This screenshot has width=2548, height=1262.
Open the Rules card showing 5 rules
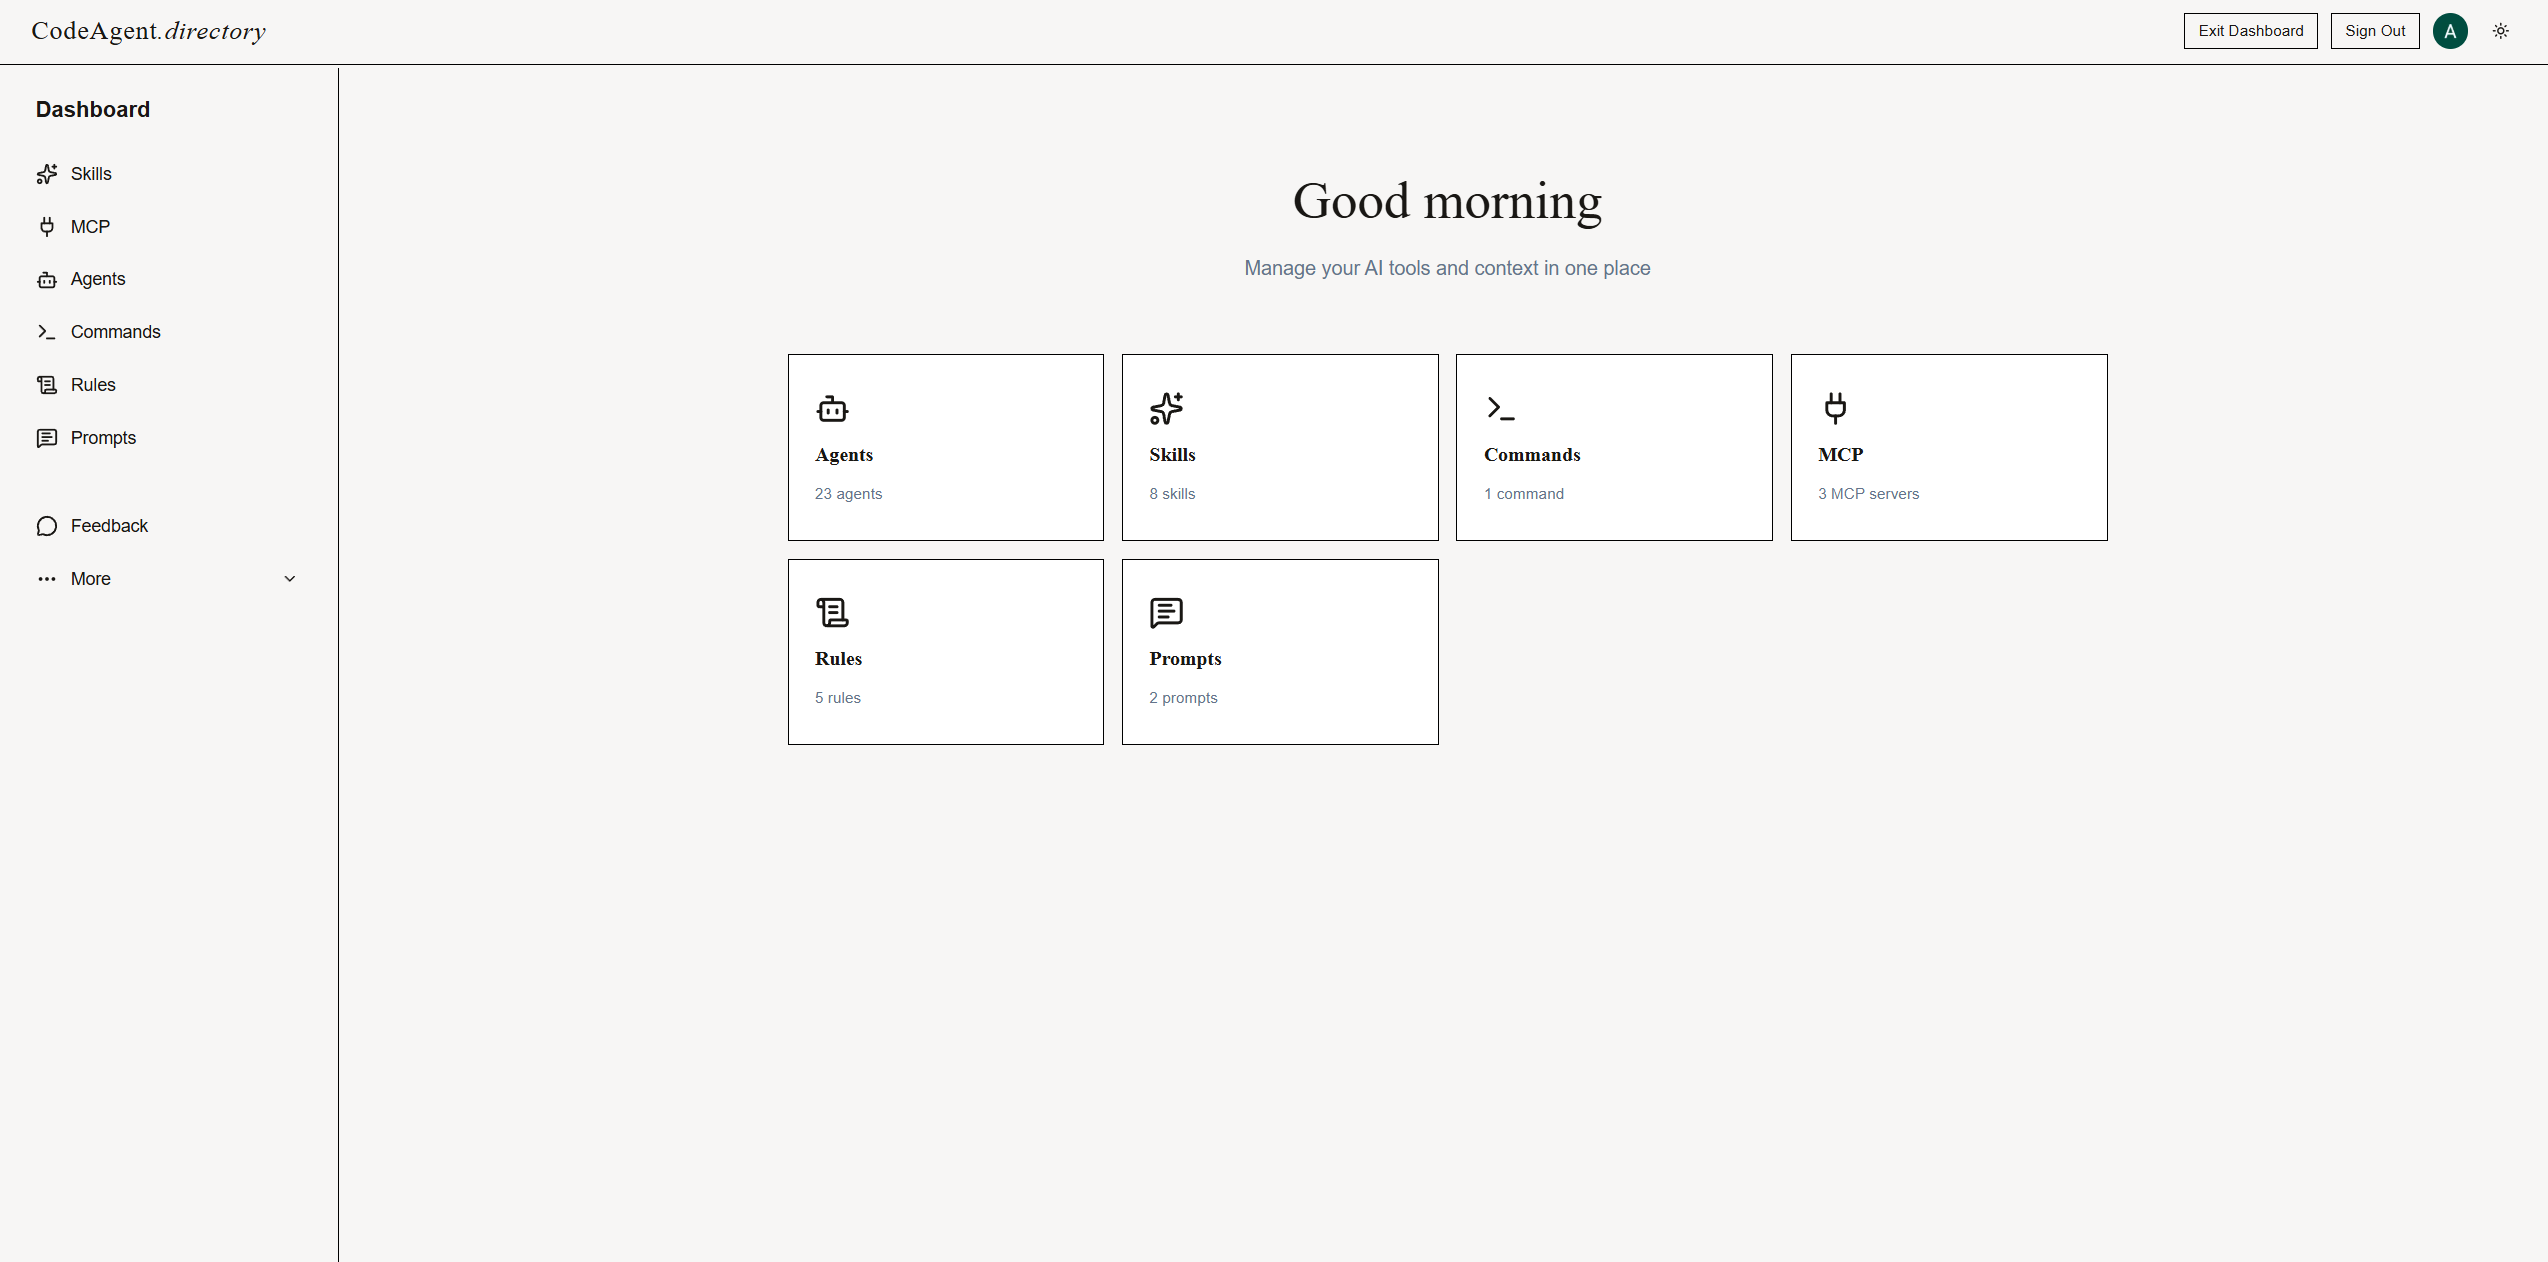point(945,651)
